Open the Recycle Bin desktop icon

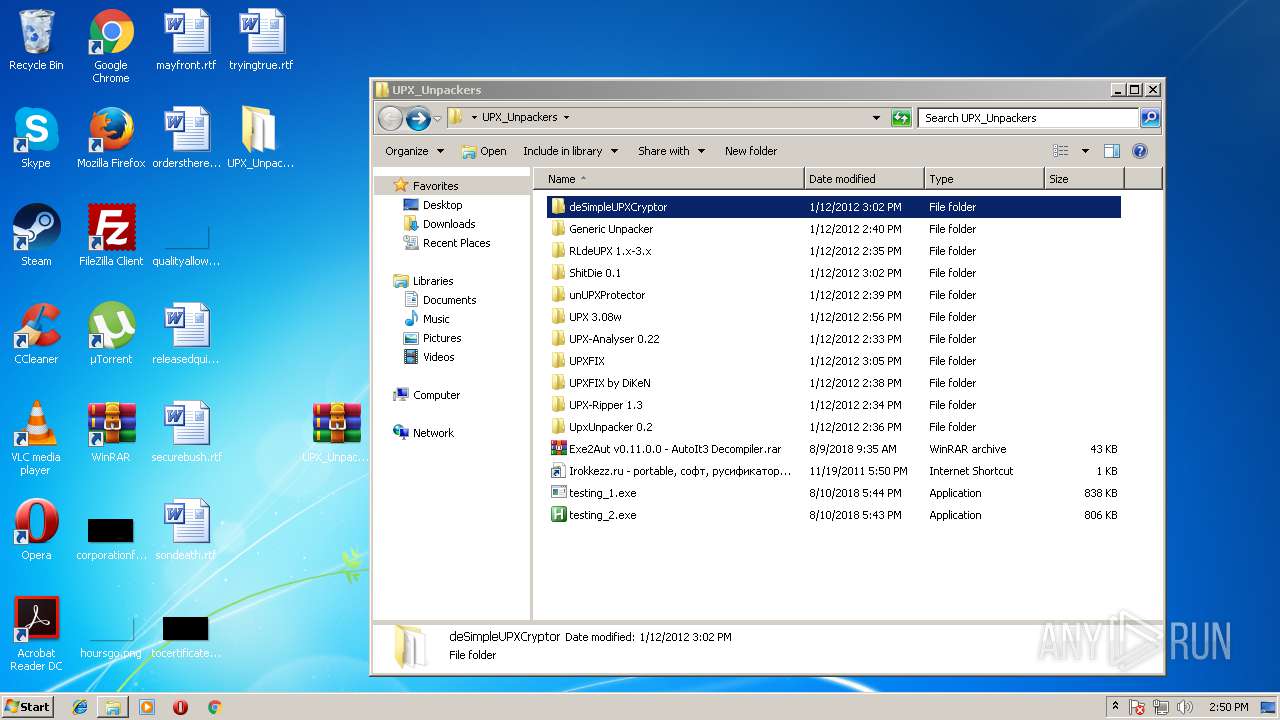(36, 41)
